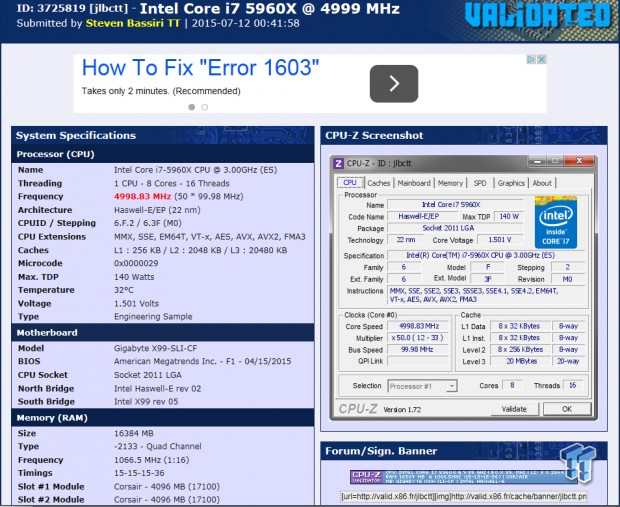This screenshot has height=507, width=620.
Task: Maximize the CPU-Z window
Action: pos(555,161)
